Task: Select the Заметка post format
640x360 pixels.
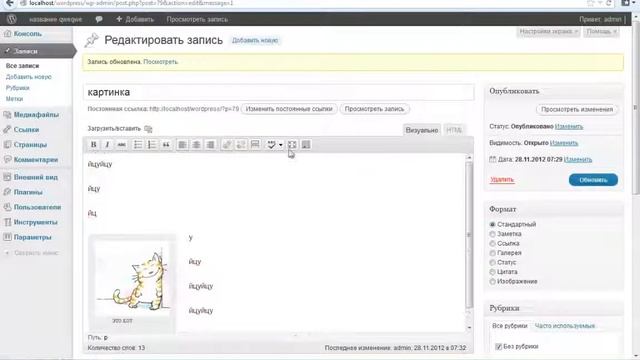Action: pyautogui.click(x=493, y=234)
